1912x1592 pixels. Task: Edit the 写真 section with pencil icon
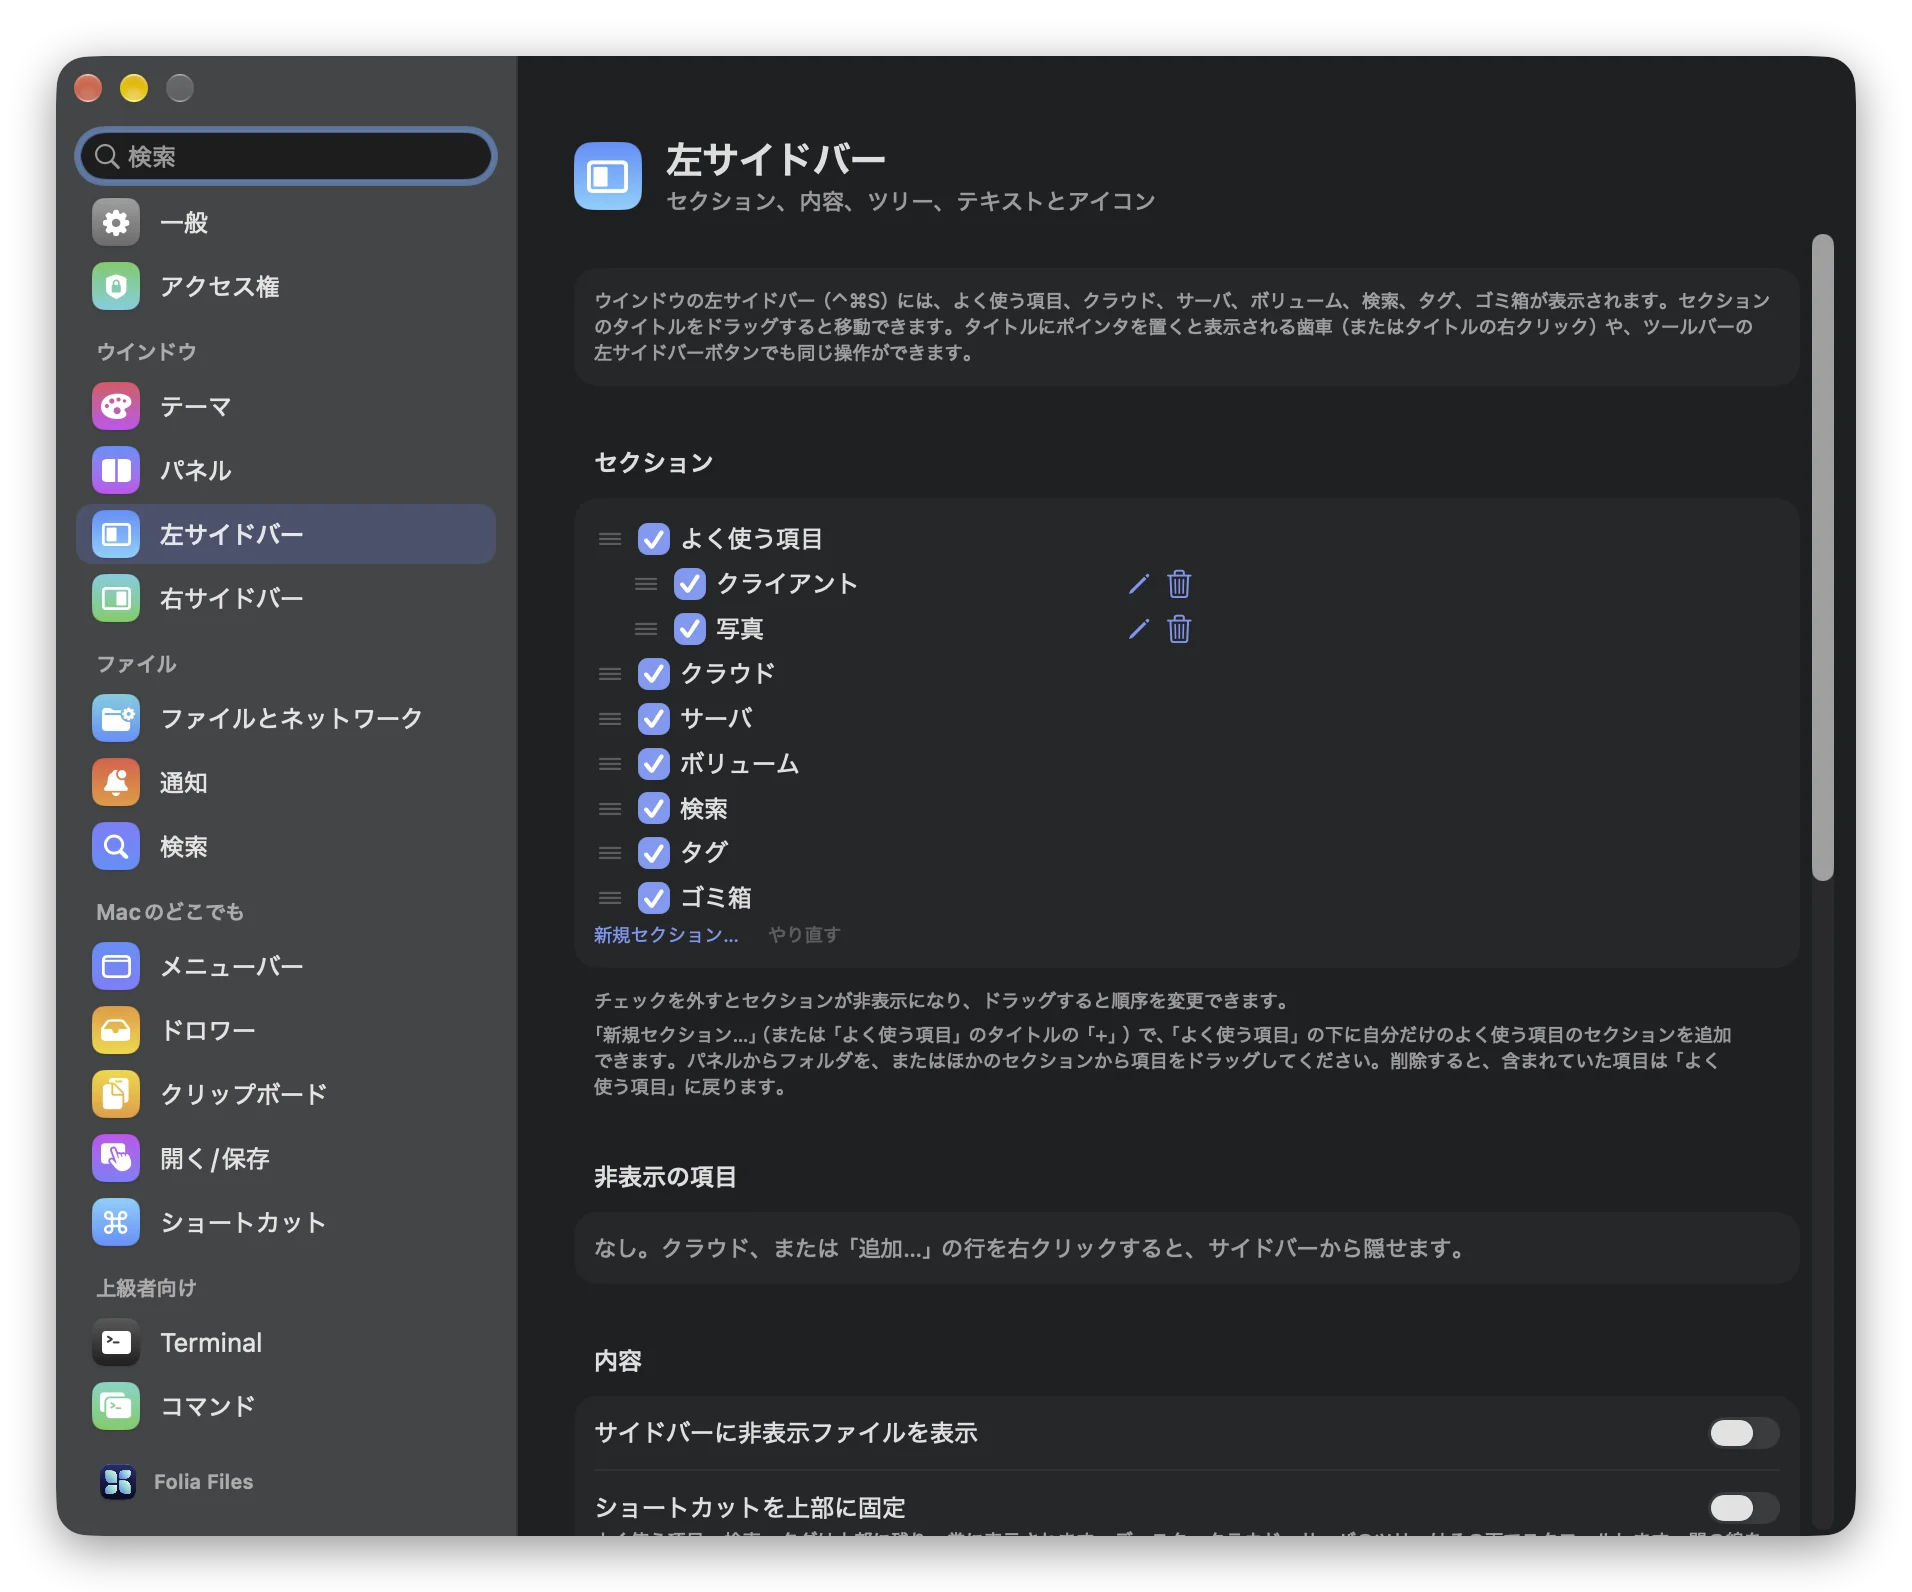[1139, 629]
